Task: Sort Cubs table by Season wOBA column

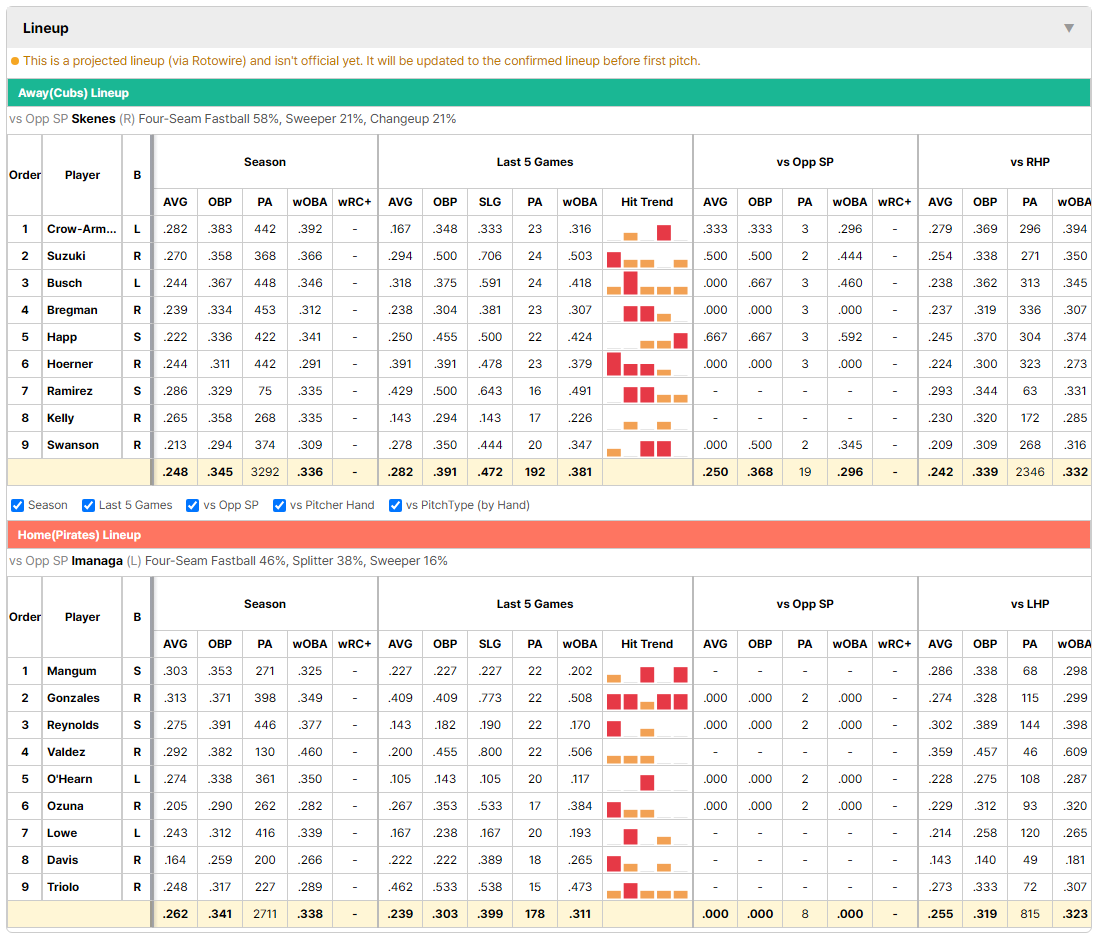Action: click(x=310, y=202)
